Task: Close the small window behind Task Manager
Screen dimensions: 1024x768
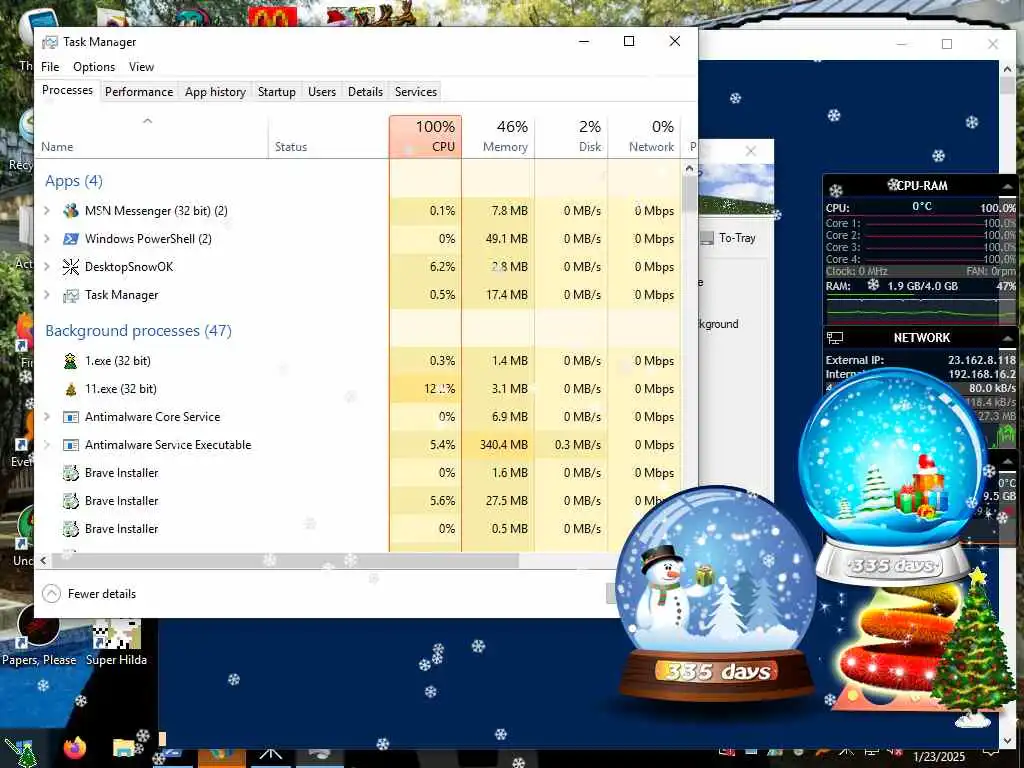Action: (751, 152)
